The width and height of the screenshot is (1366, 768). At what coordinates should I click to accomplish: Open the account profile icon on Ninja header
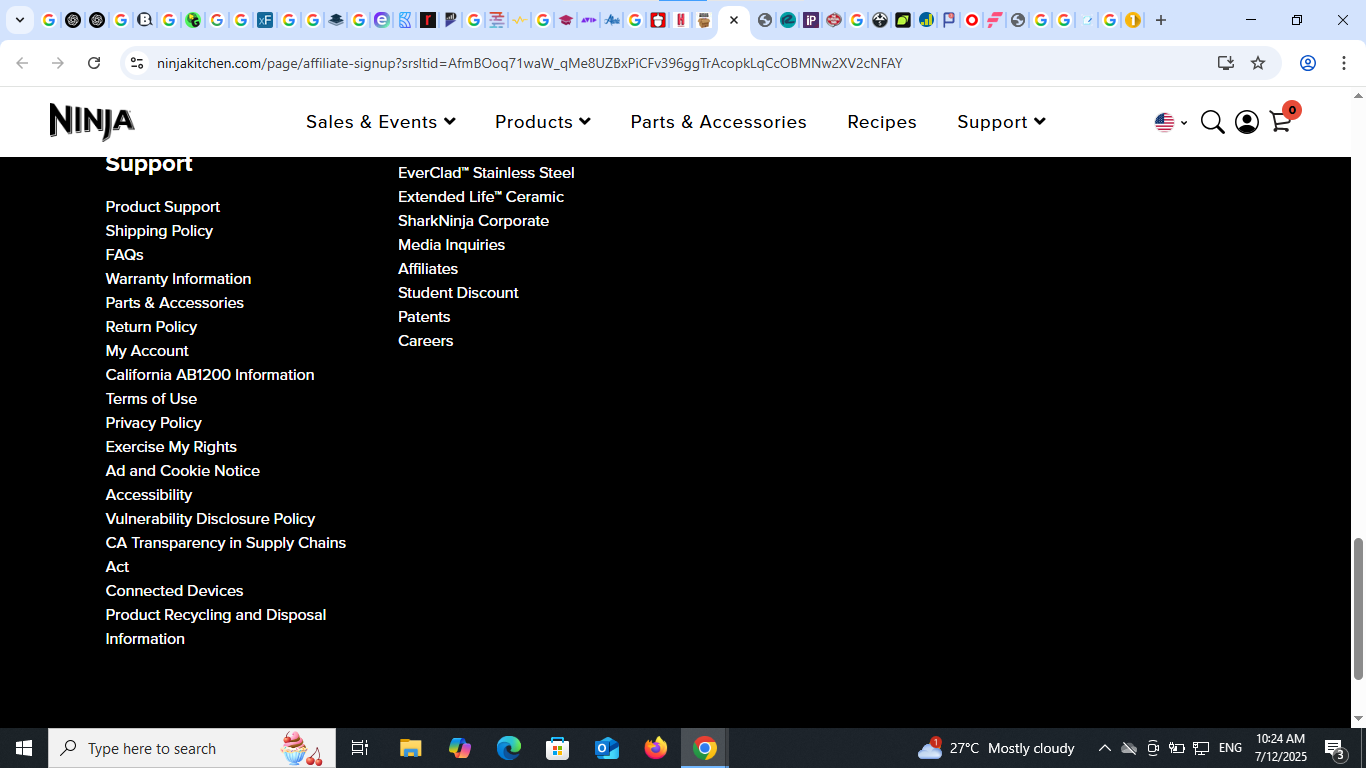pyautogui.click(x=1246, y=122)
